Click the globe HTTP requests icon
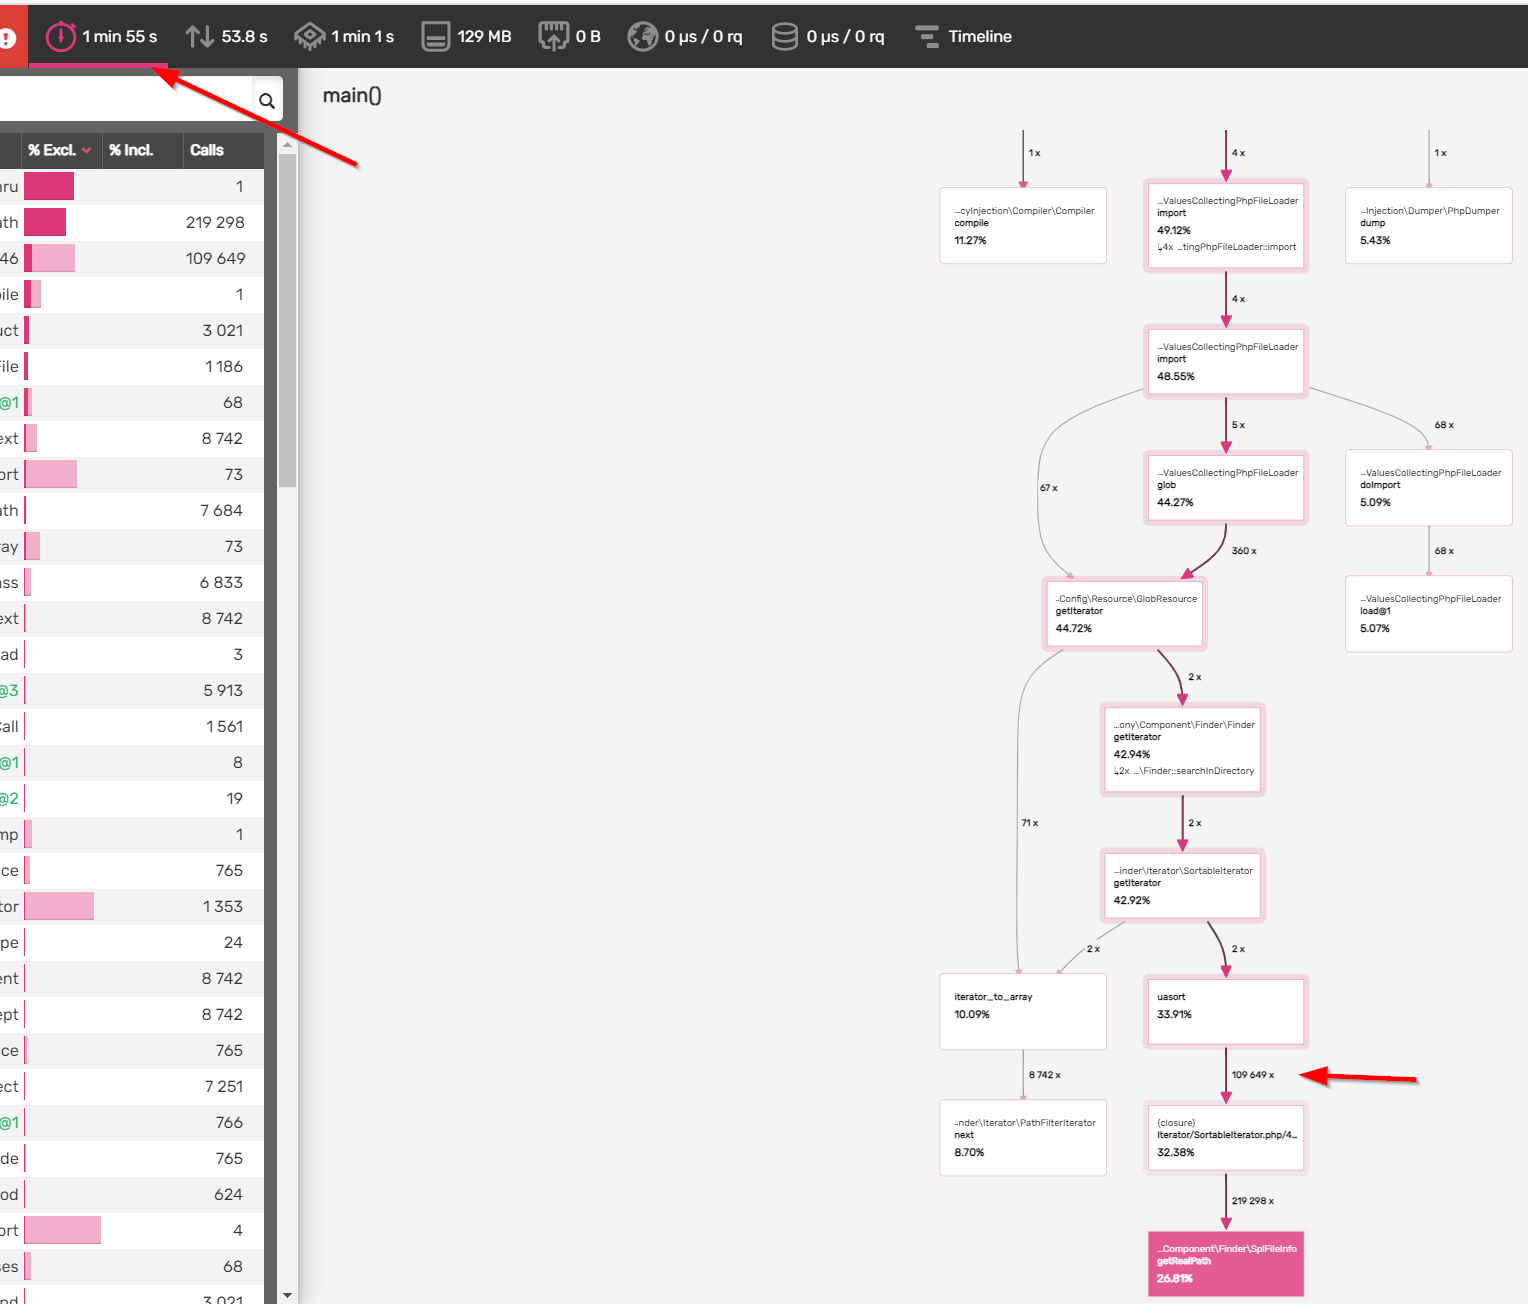Viewport: 1528px width, 1304px height. click(x=642, y=37)
